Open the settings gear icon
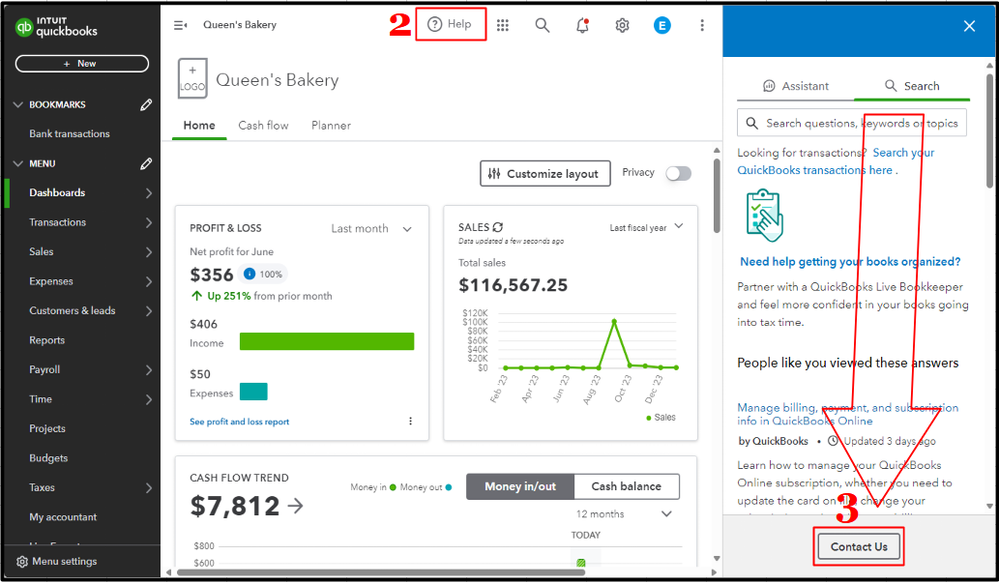Viewport: 999px width, 582px height. pos(622,25)
